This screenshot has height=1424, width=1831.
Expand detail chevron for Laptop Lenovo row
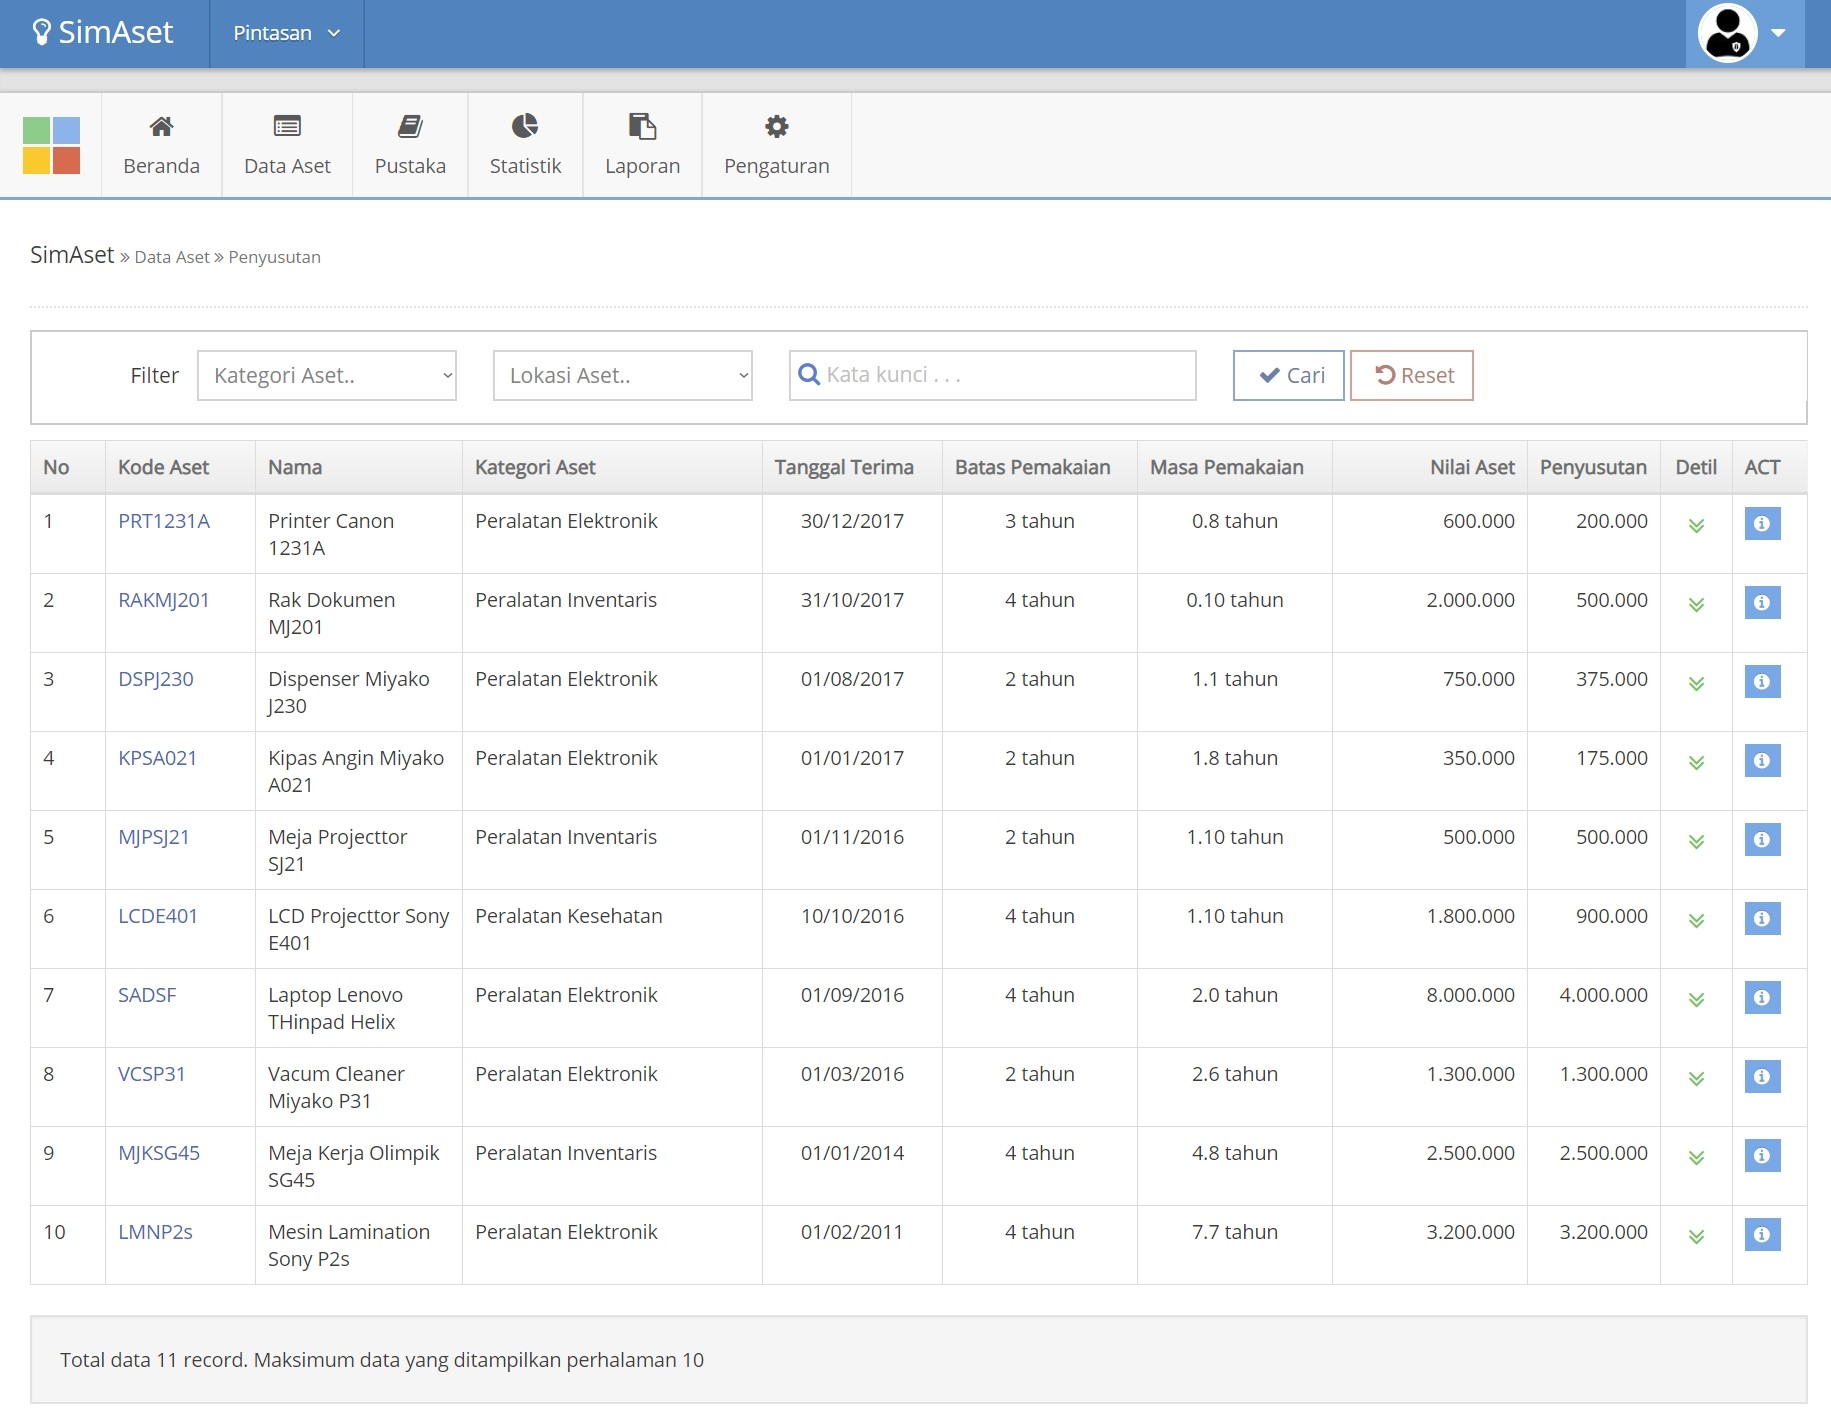(1696, 1000)
